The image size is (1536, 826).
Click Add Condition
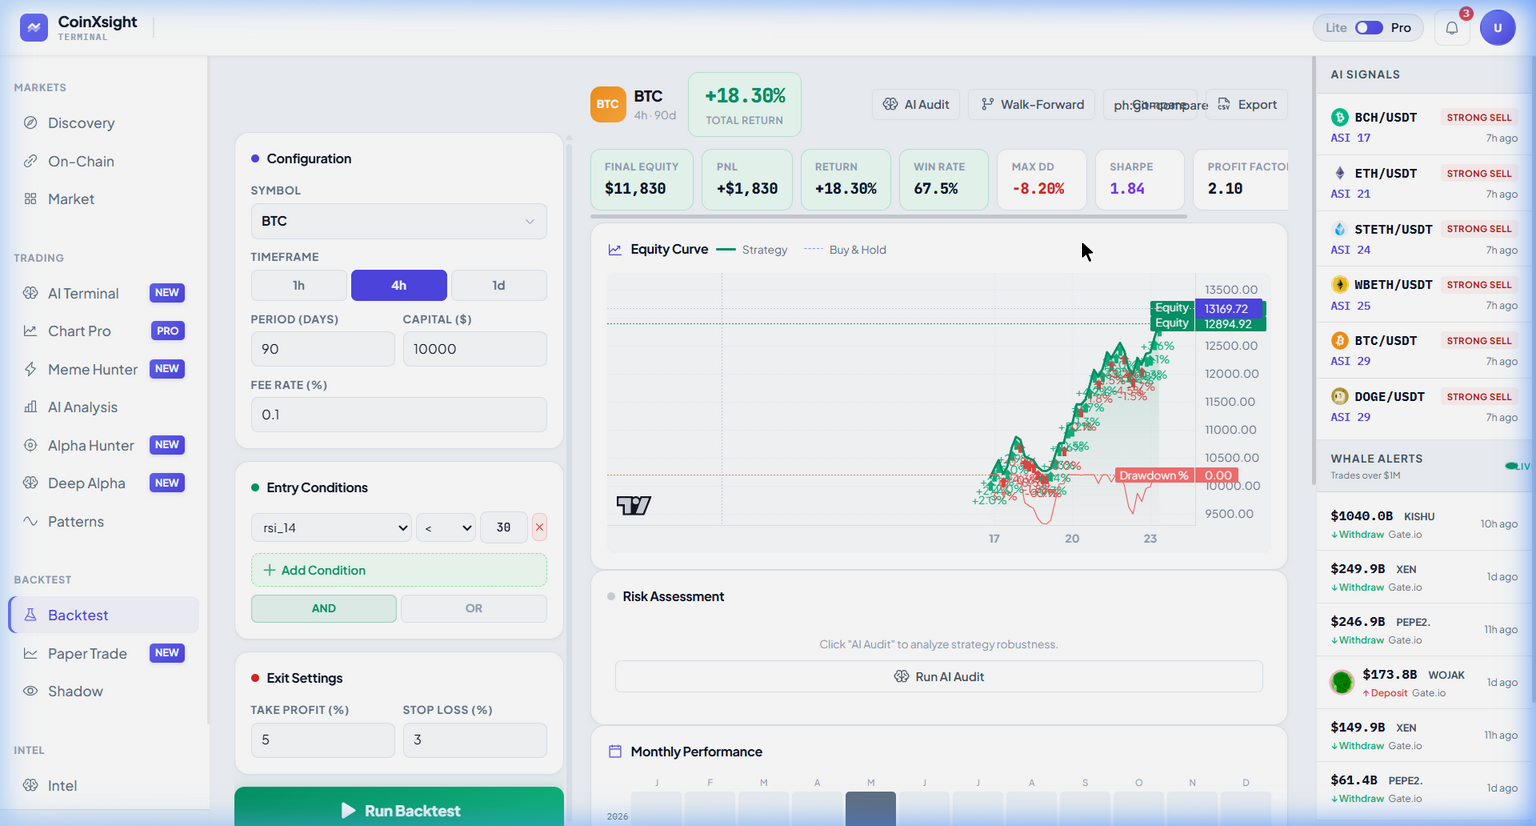[399, 570]
